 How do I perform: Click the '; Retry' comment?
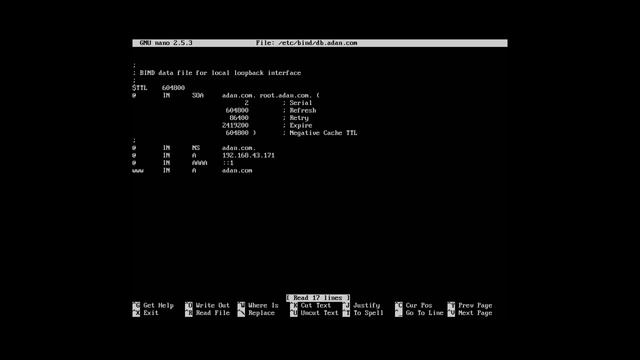tap(296, 118)
